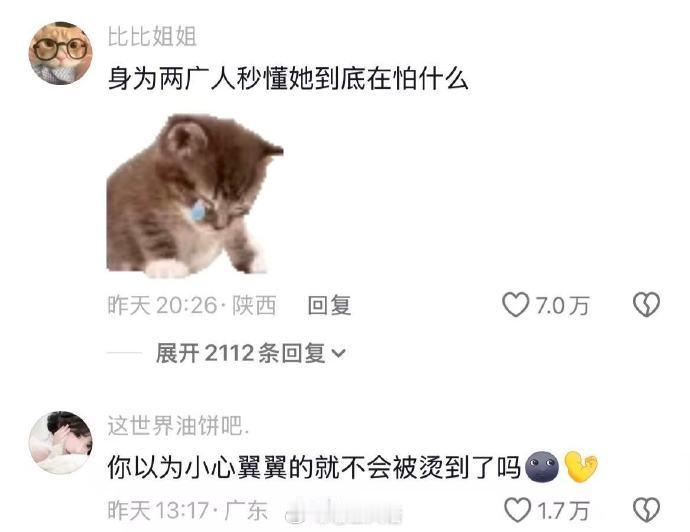
Task: Reply to 比比姐姐 via 回复
Action: 329,305
